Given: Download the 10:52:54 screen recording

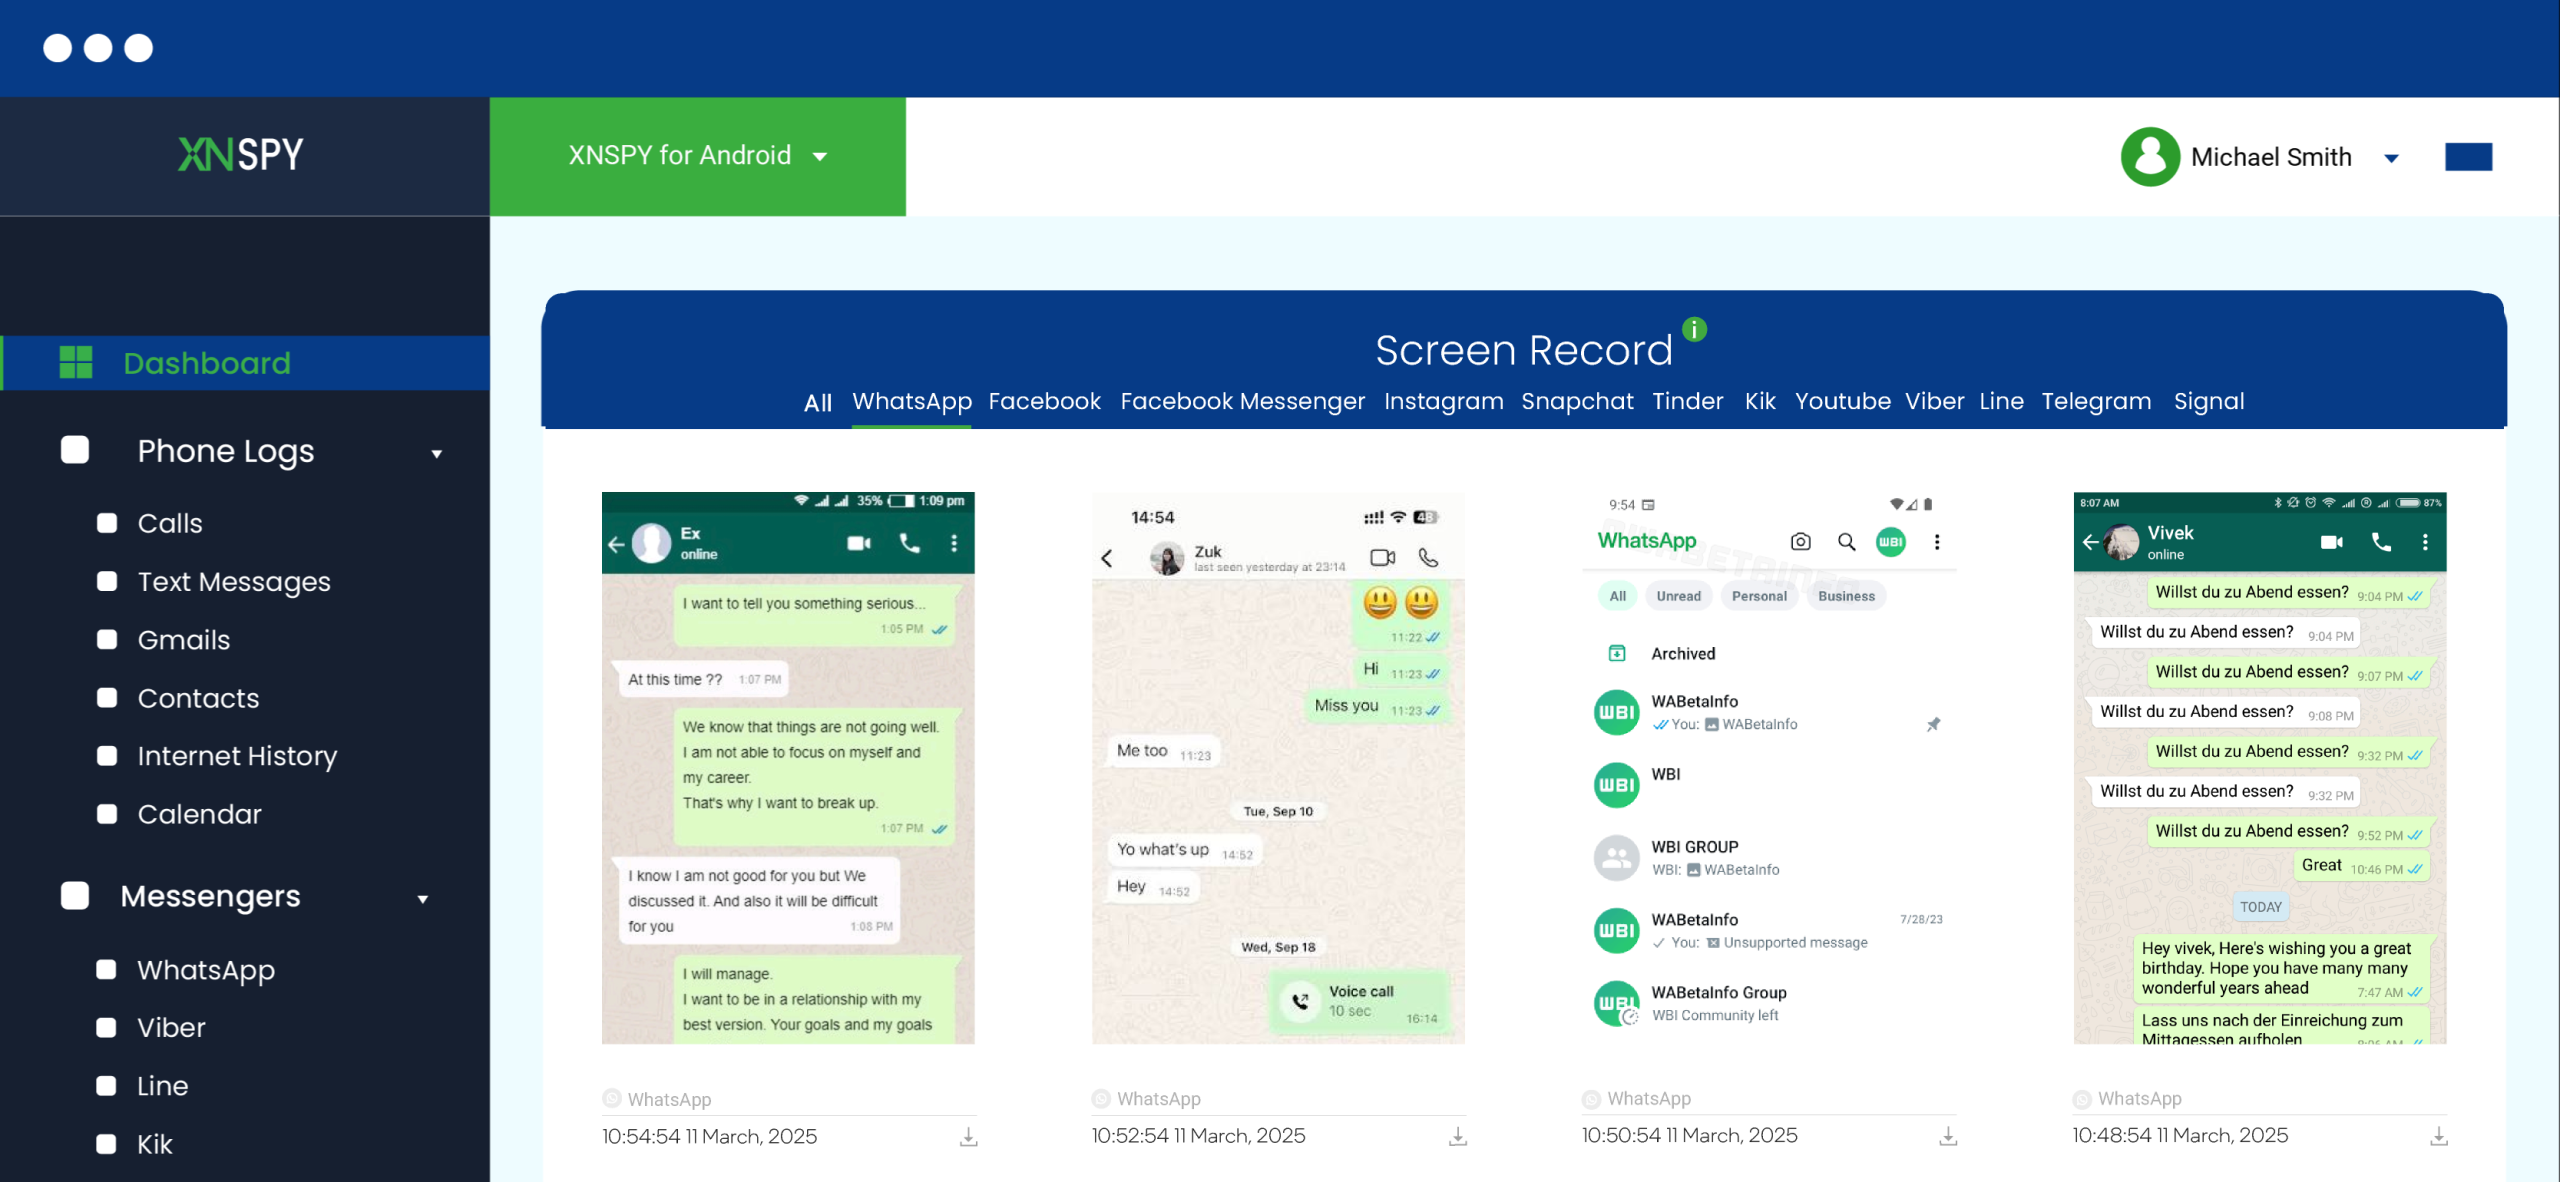Looking at the screenshot, I should [1458, 1137].
